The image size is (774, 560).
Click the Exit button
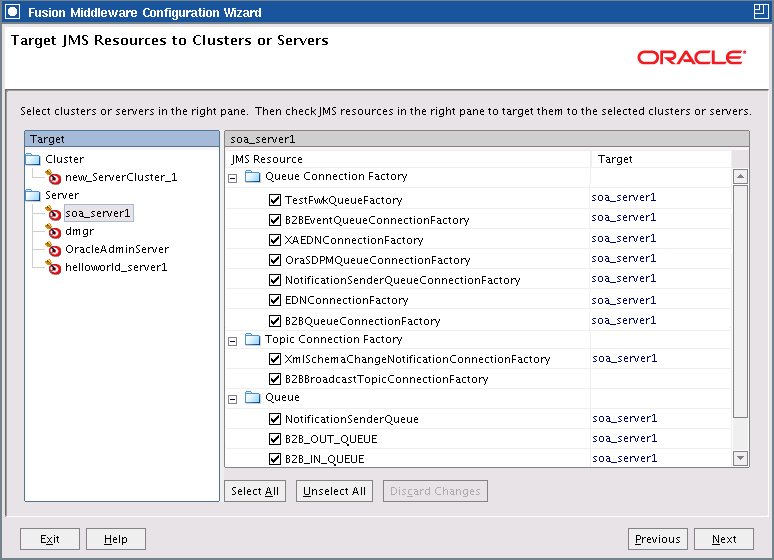coord(50,539)
